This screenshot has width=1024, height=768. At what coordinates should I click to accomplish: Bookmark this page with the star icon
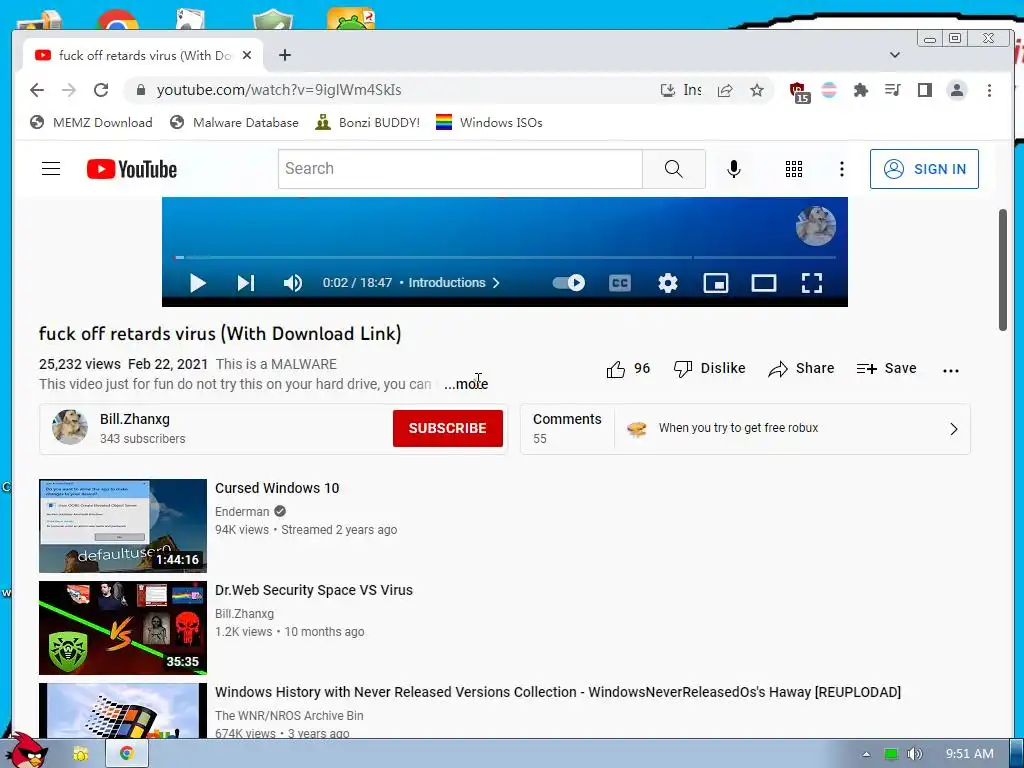point(757,90)
